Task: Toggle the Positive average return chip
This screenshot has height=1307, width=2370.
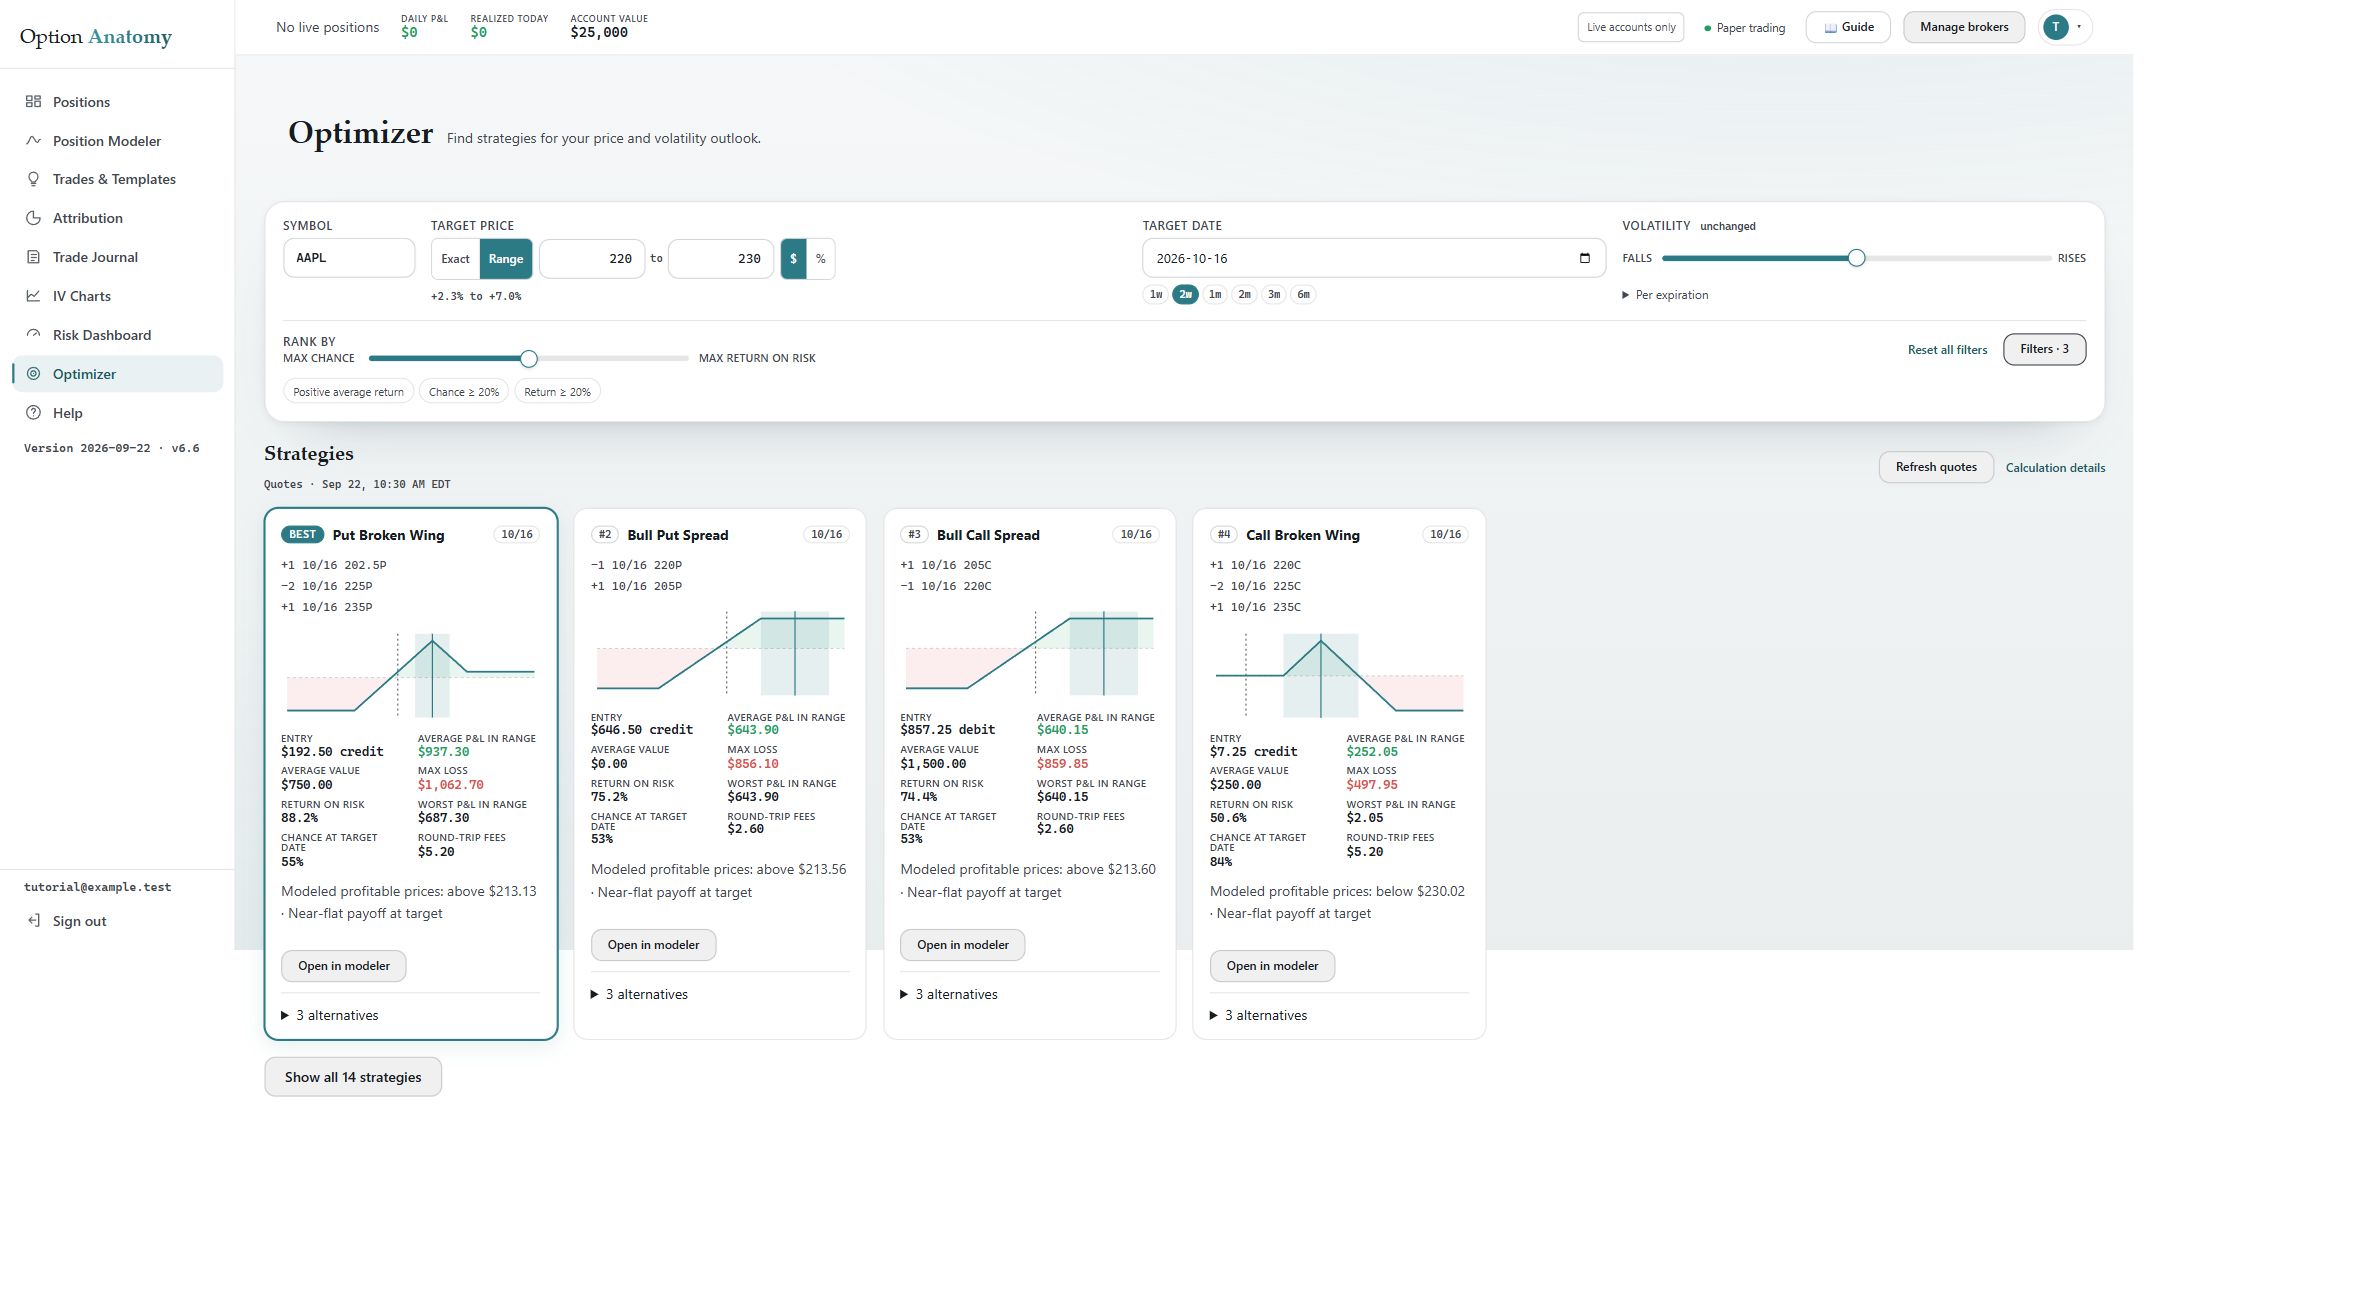Action: click(348, 392)
